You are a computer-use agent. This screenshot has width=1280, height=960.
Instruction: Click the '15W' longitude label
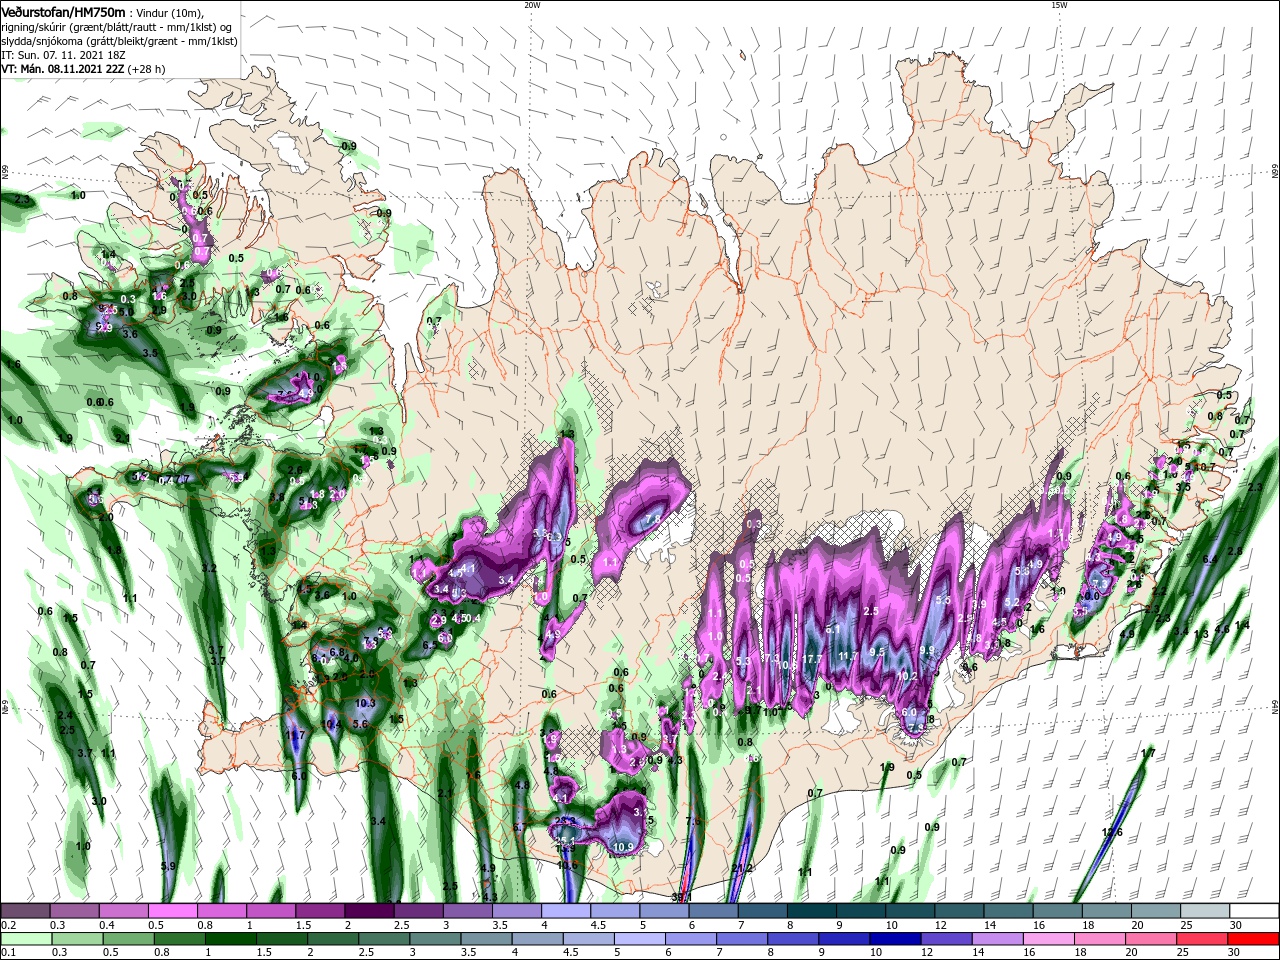[1059, 5]
